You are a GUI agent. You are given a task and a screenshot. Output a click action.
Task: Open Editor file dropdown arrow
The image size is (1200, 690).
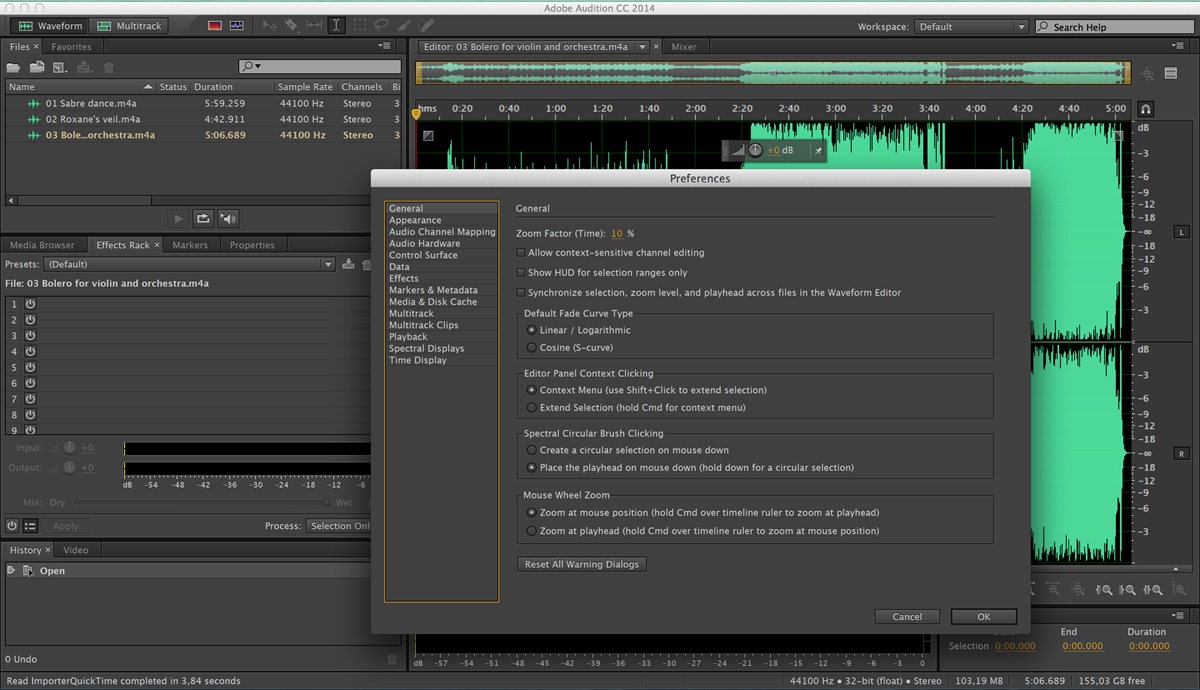643,47
